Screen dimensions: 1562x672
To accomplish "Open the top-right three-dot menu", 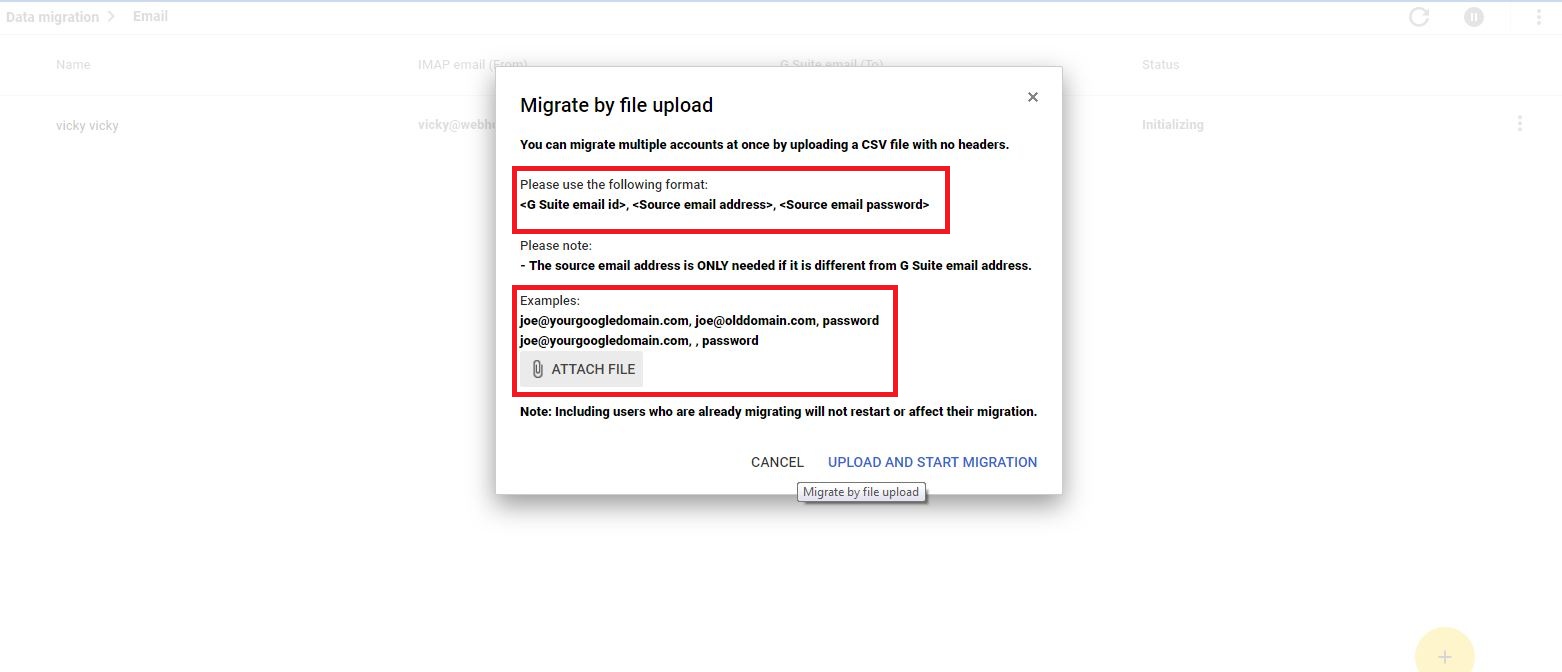I will point(1539,17).
